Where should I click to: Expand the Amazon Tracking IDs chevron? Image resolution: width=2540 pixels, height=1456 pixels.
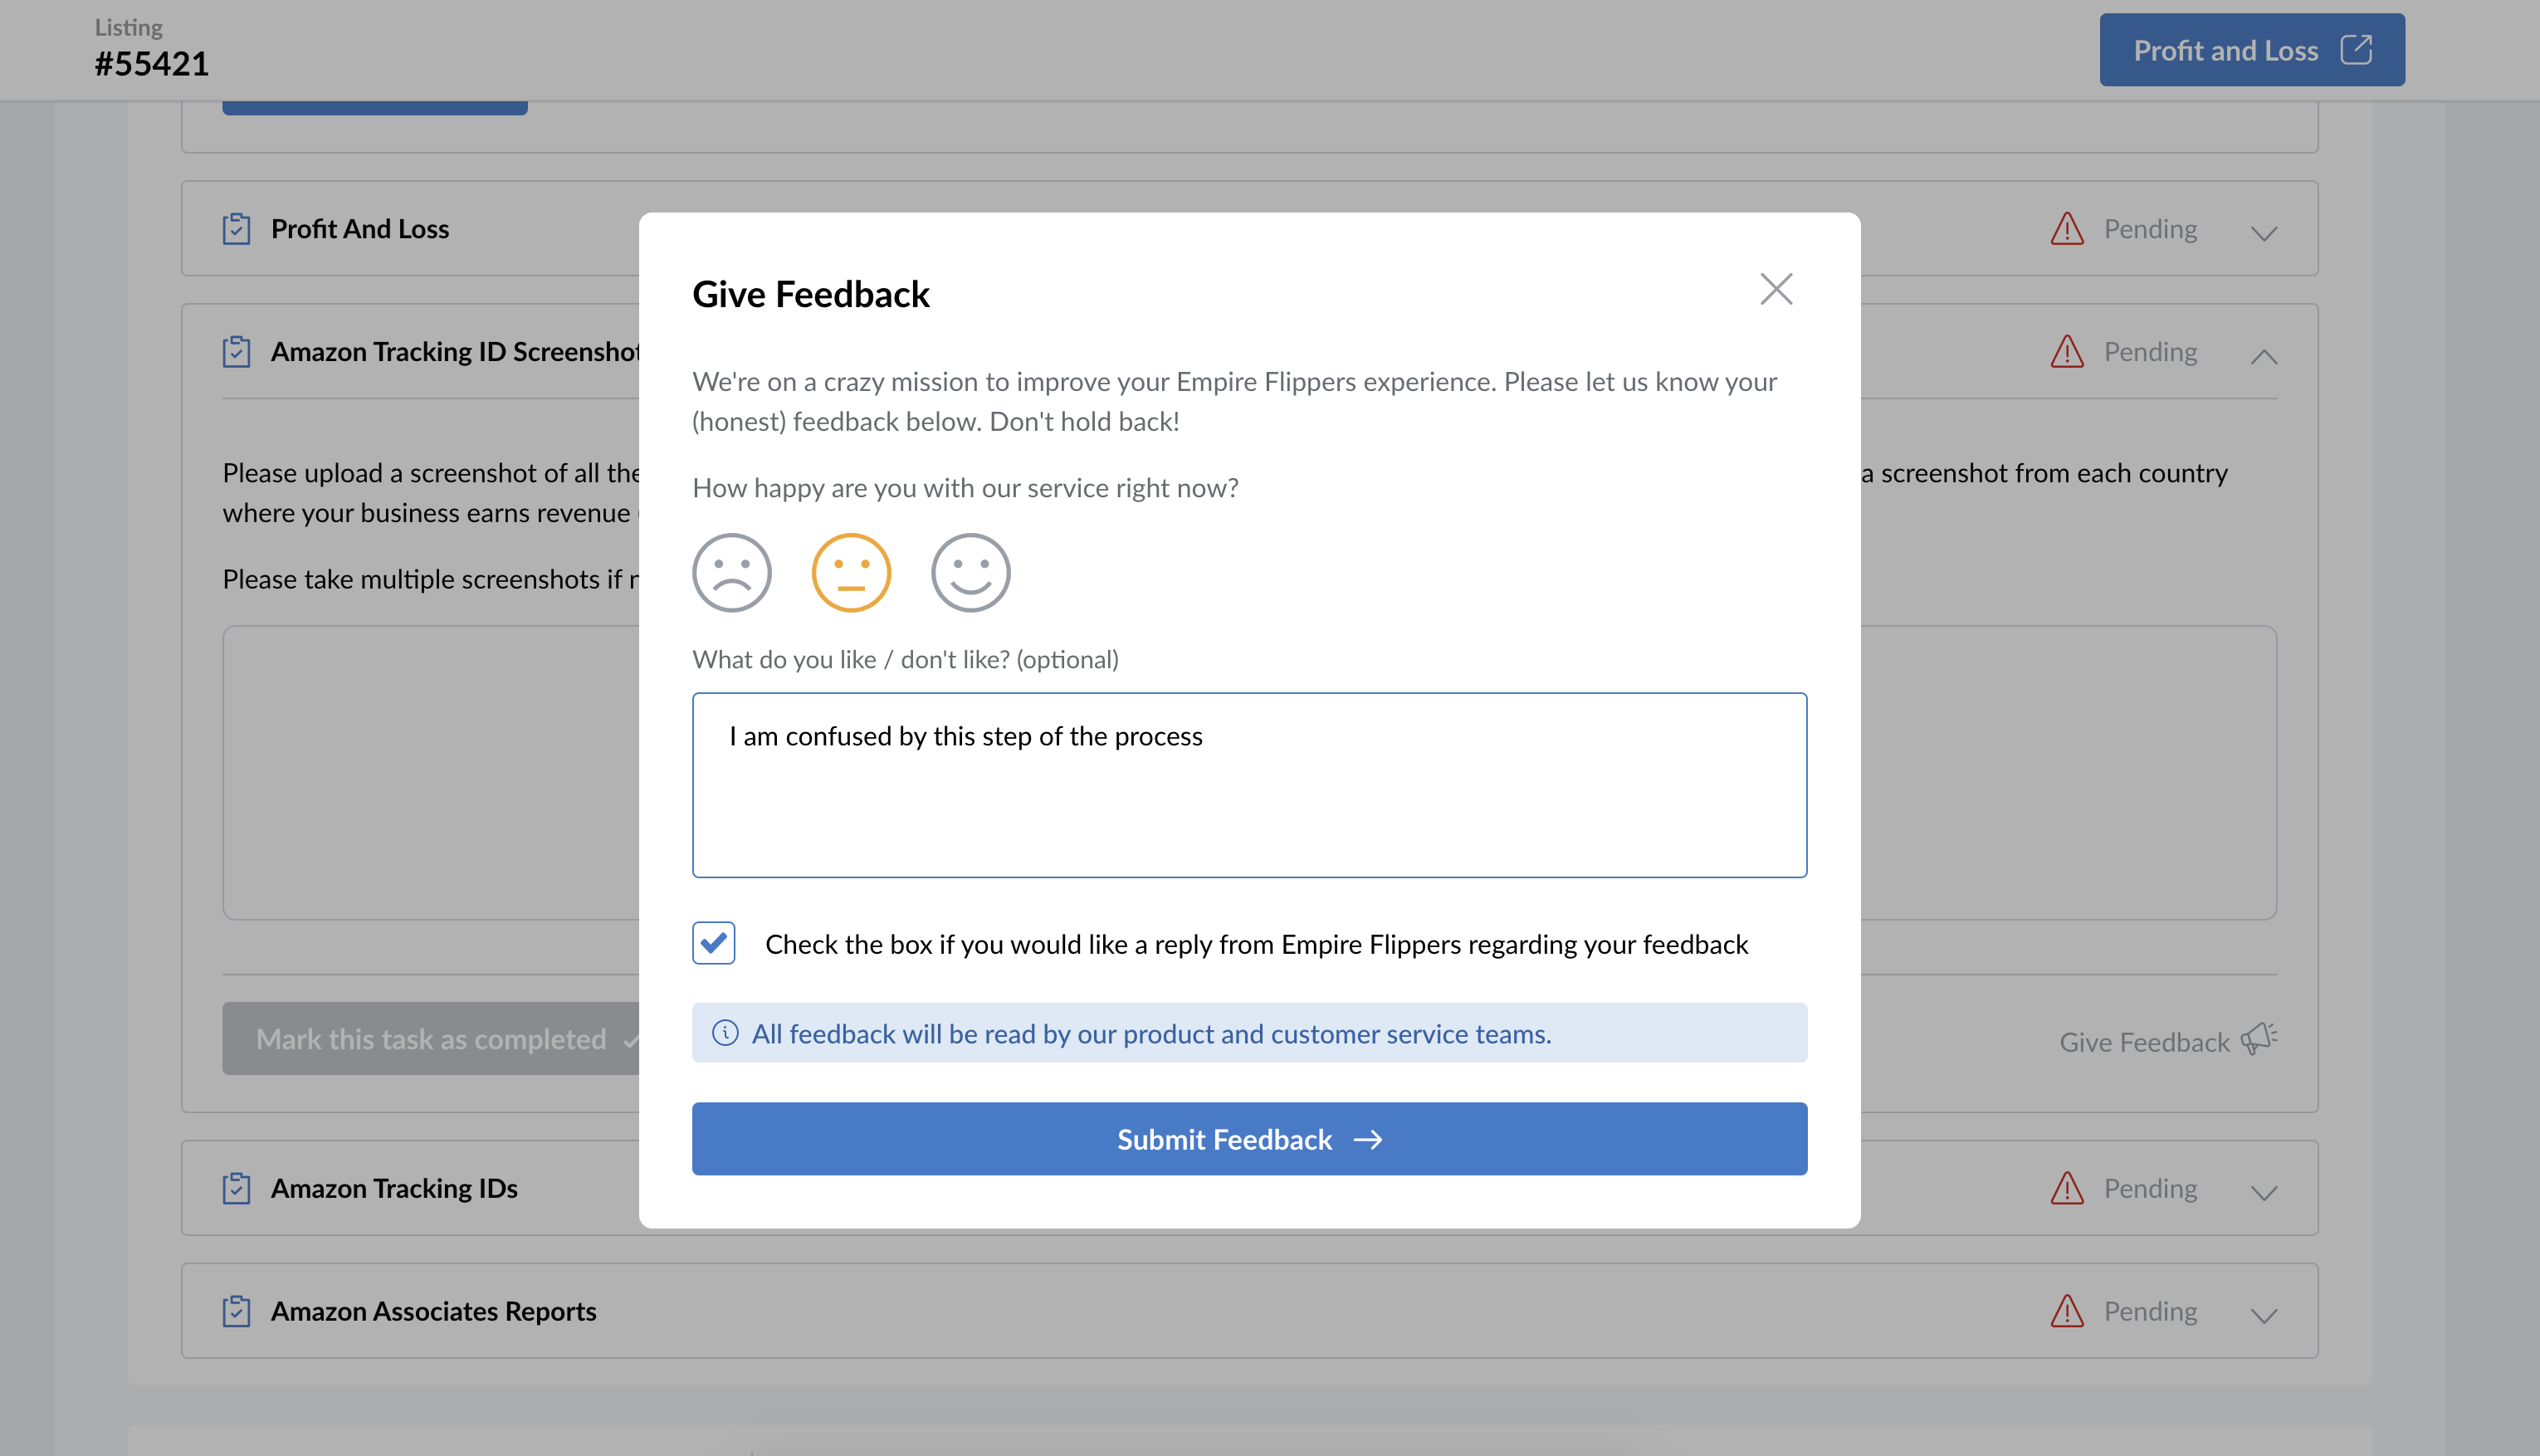coord(2264,1192)
